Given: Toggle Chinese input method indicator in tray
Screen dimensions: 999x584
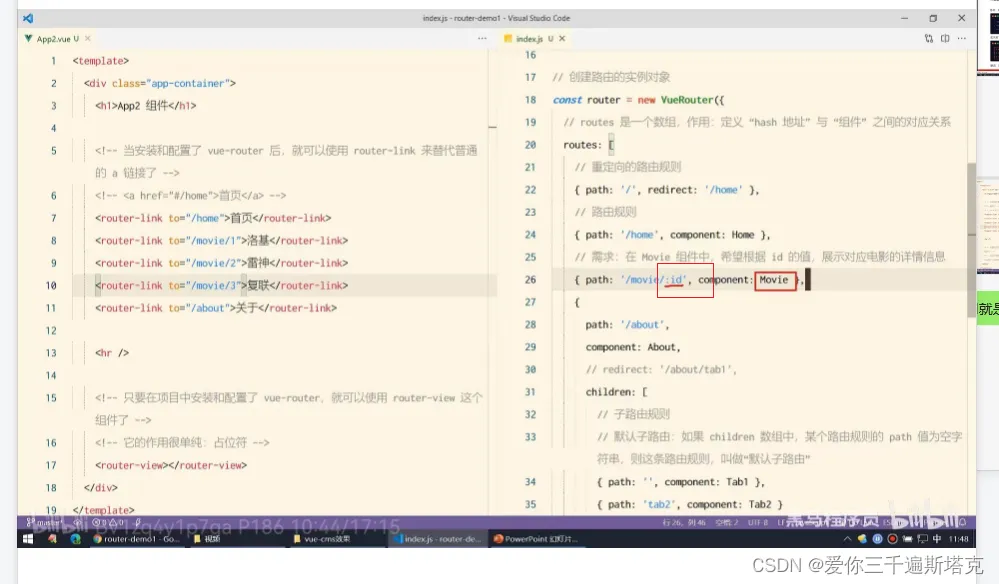Looking at the screenshot, I should pyautogui.click(x=937, y=539).
